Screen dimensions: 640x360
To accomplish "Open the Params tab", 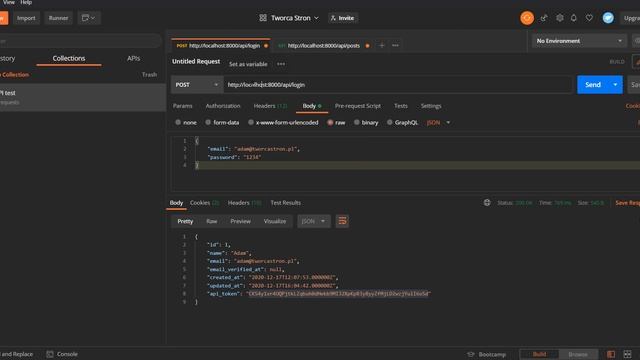I will pyautogui.click(x=182, y=106).
